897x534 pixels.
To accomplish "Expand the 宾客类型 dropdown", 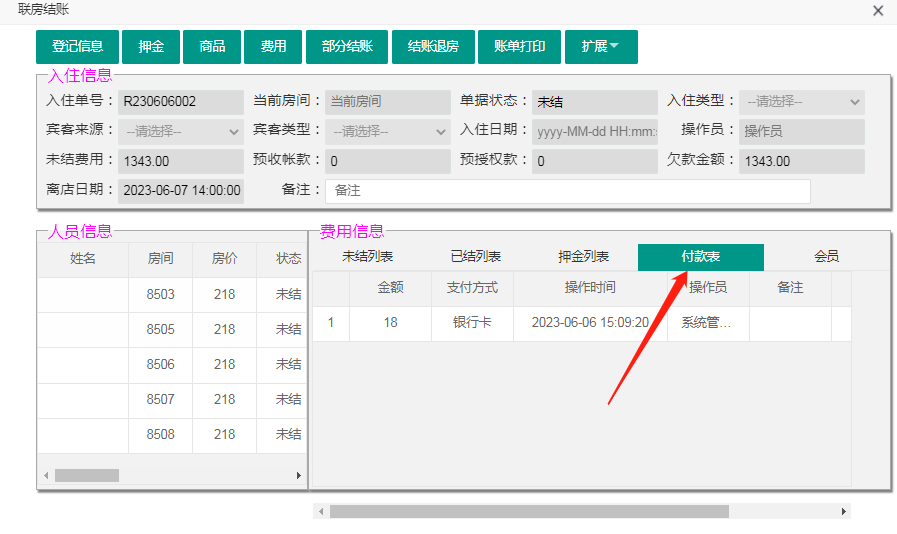I will click(388, 131).
